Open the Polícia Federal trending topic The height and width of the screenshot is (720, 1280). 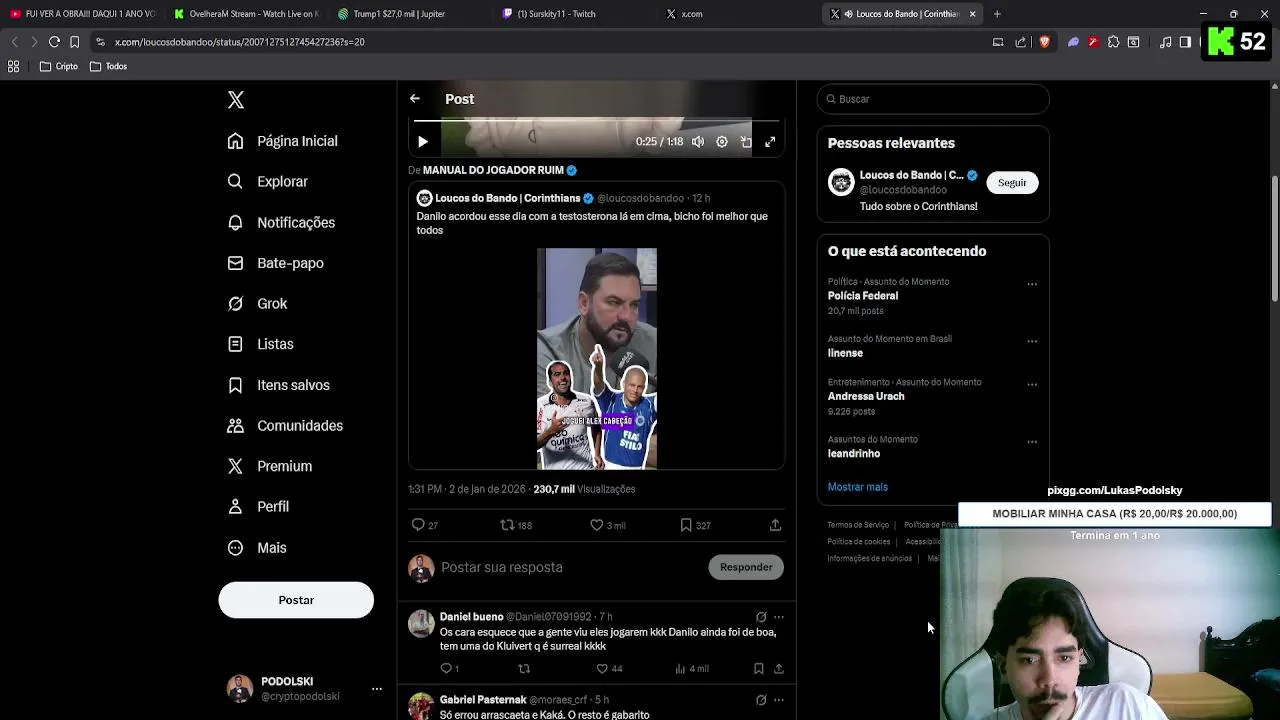point(863,296)
